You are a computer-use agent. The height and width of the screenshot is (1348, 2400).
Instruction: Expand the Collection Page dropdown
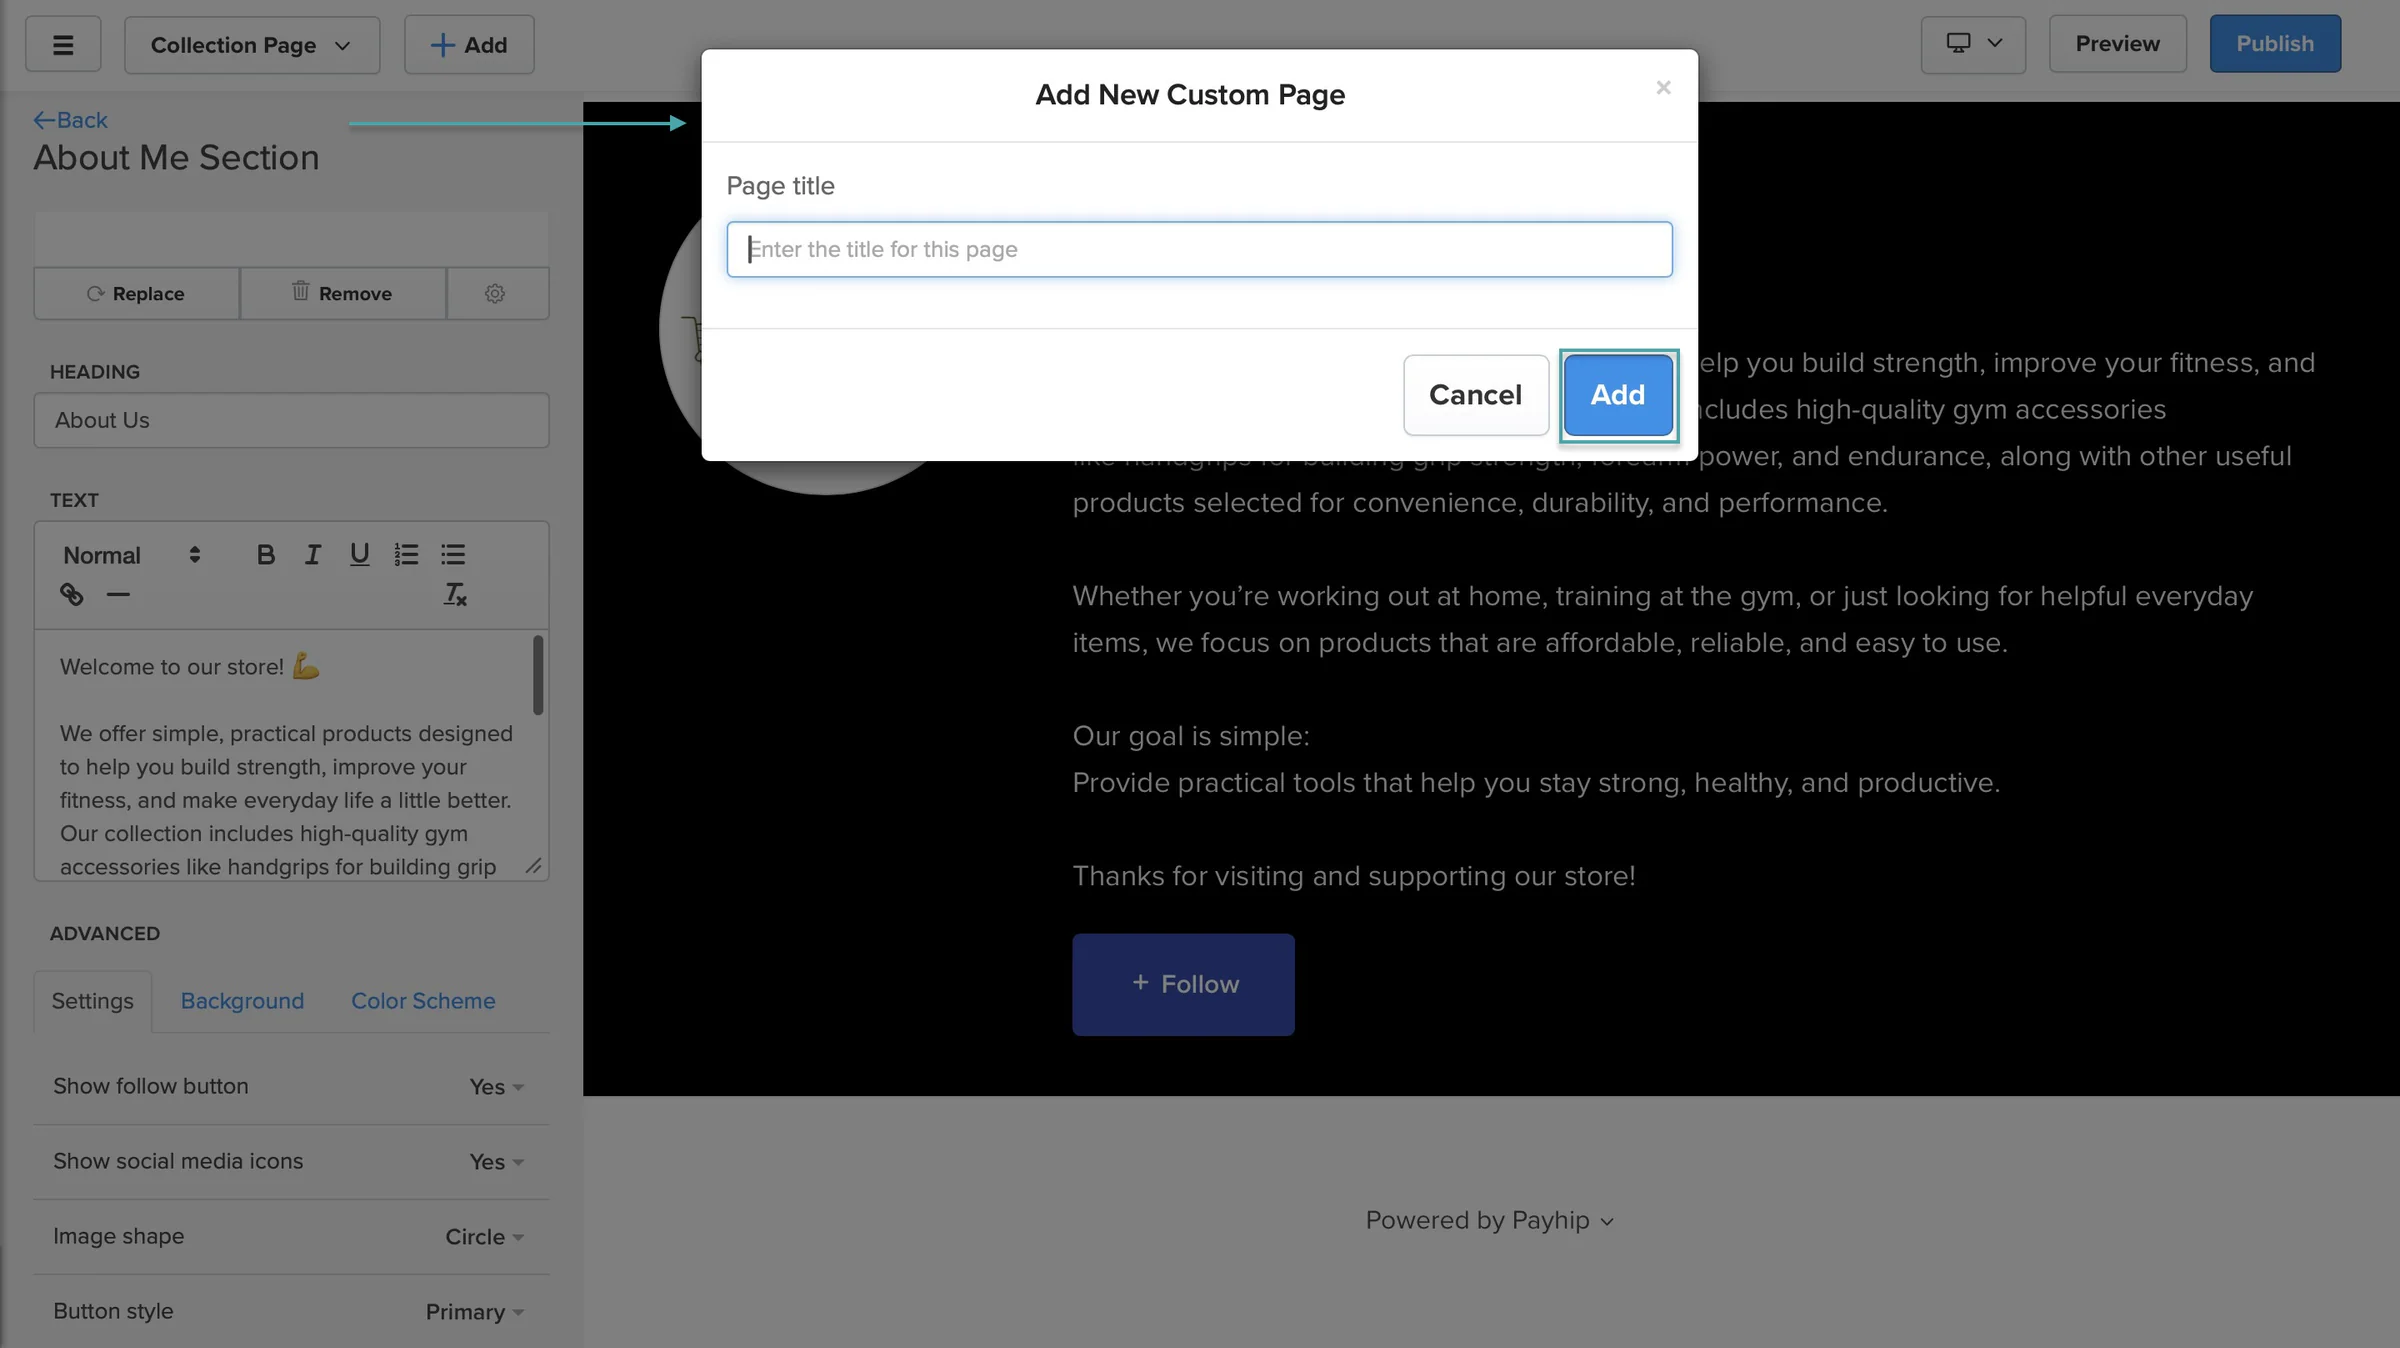tap(252, 44)
